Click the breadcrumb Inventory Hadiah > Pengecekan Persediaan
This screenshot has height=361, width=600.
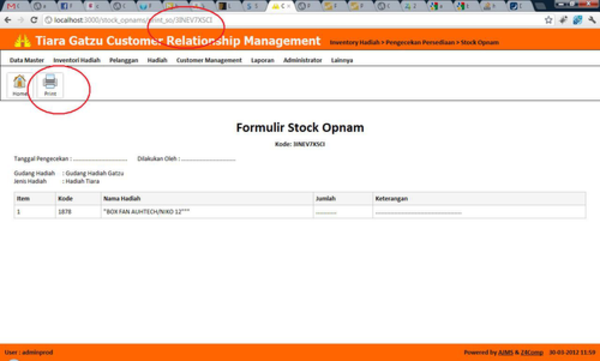[392, 42]
